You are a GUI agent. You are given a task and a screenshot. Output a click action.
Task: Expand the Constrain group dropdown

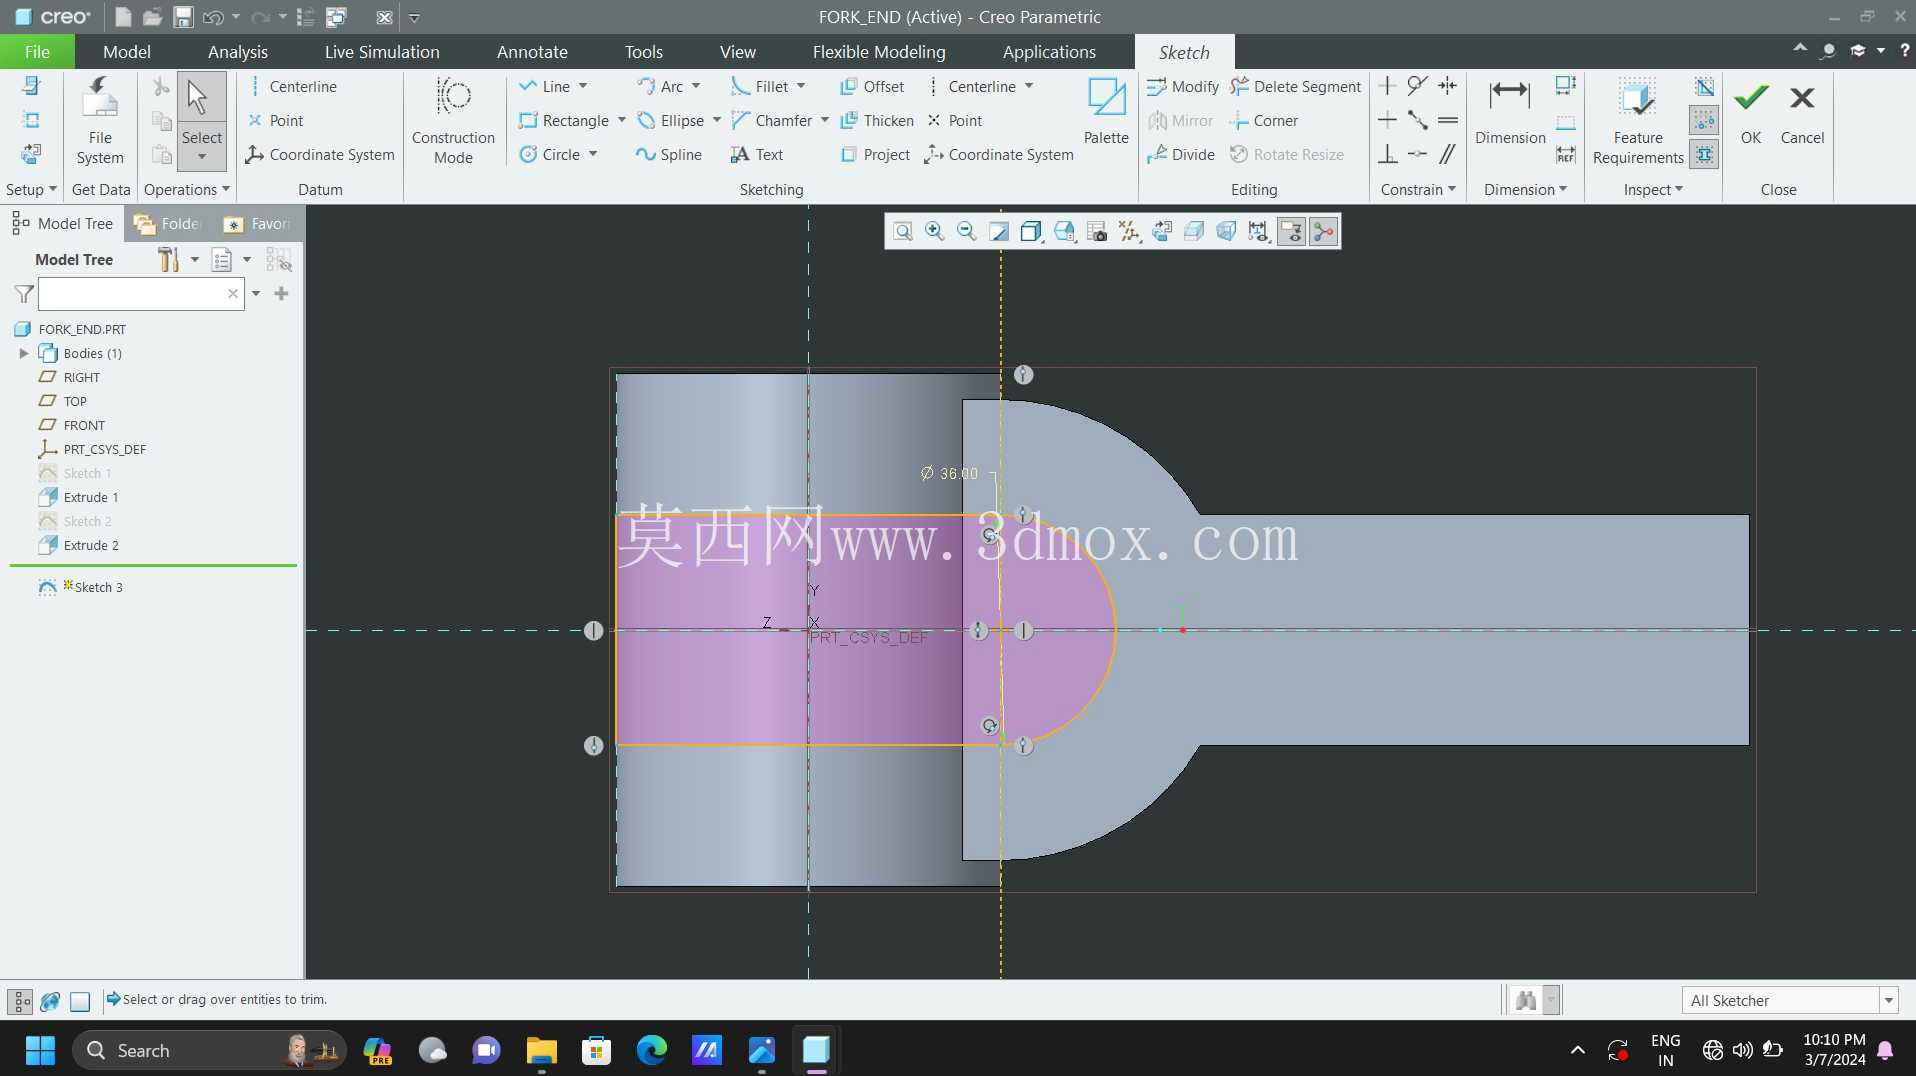pos(1418,190)
